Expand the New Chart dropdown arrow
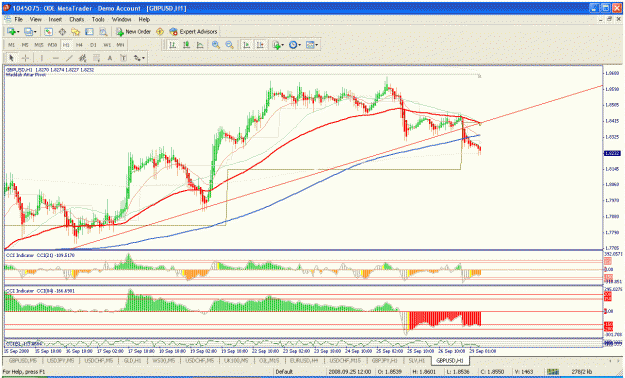The width and height of the screenshot is (625, 378). (x=18, y=32)
